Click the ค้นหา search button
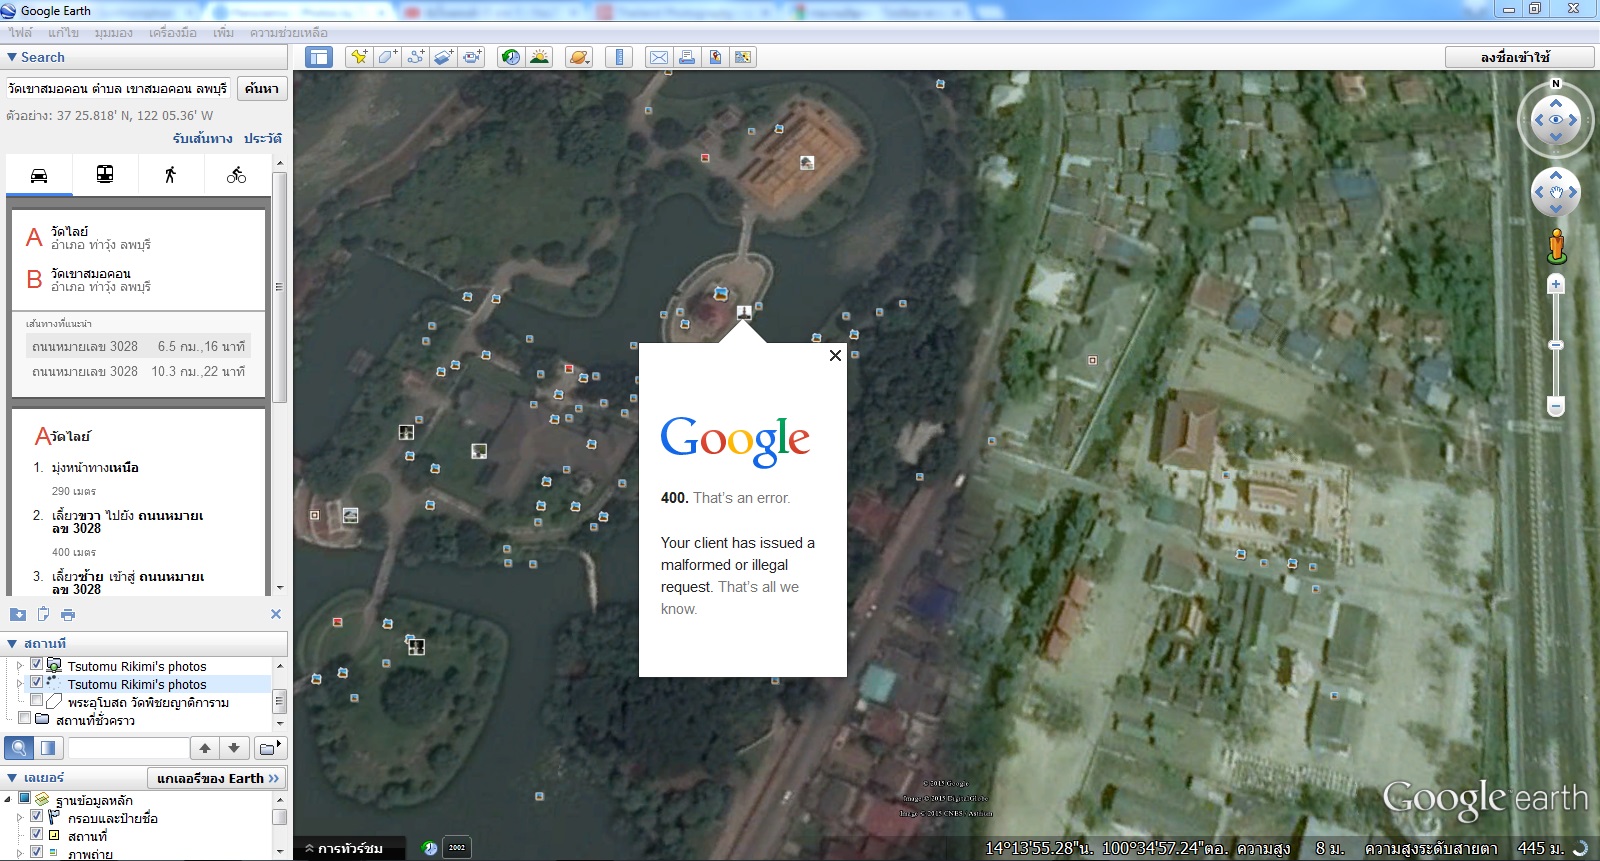This screenshot has width=1600, height=861. click(262, 89)
